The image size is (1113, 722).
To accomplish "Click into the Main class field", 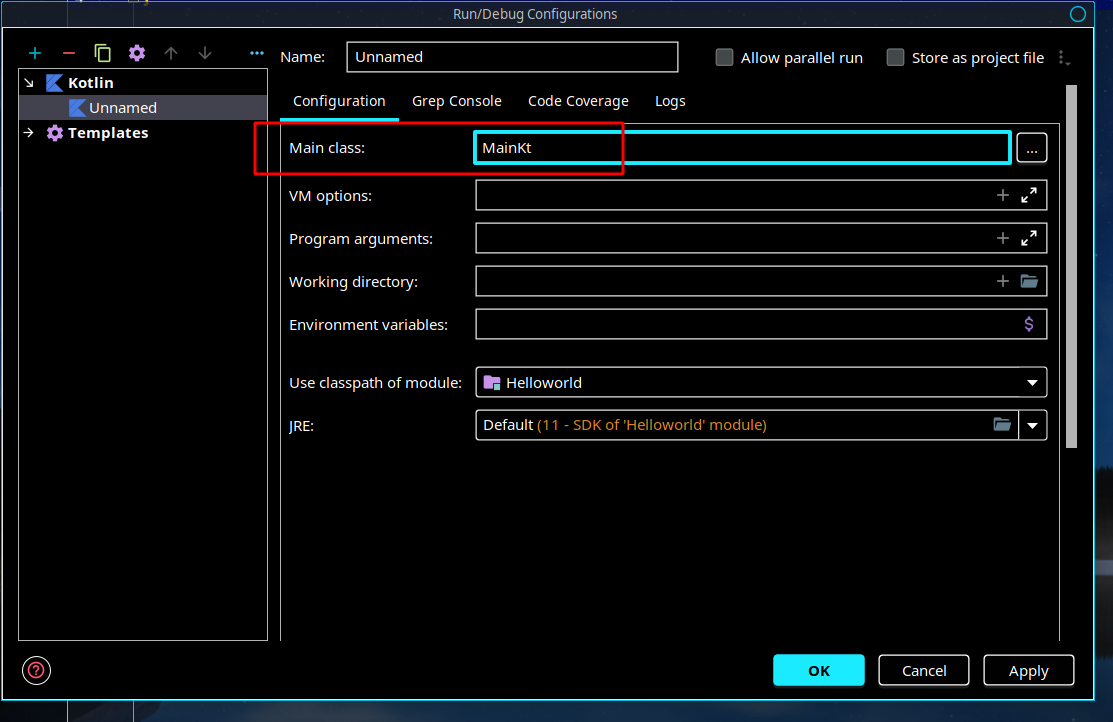I will pos(742,148).
